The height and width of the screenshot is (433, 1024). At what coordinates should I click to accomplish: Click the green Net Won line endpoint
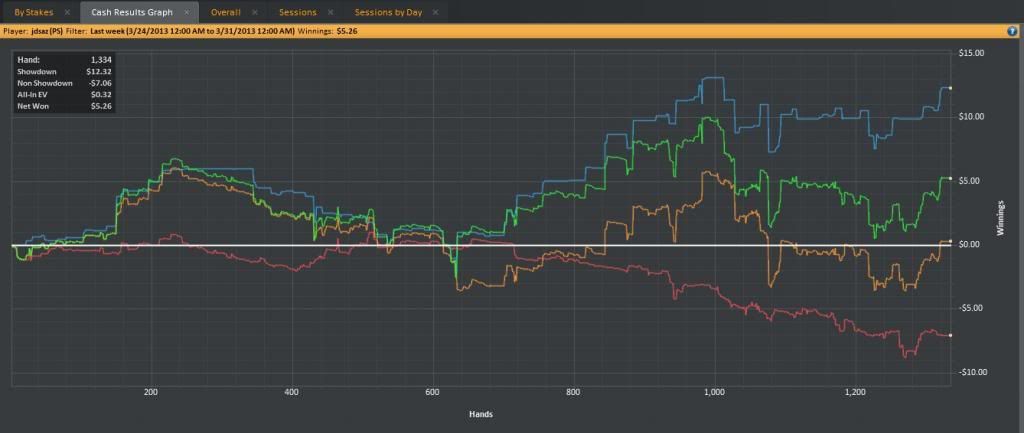950,178
